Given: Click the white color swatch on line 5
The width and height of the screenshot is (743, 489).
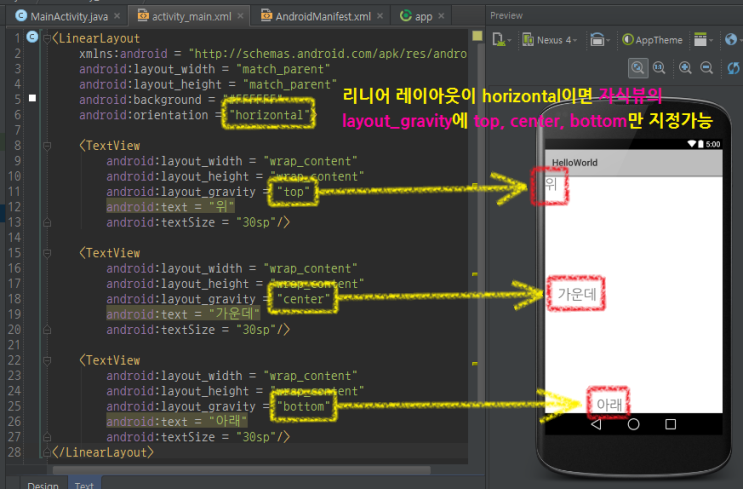Looking at the screenshot, I should point(32,98).
